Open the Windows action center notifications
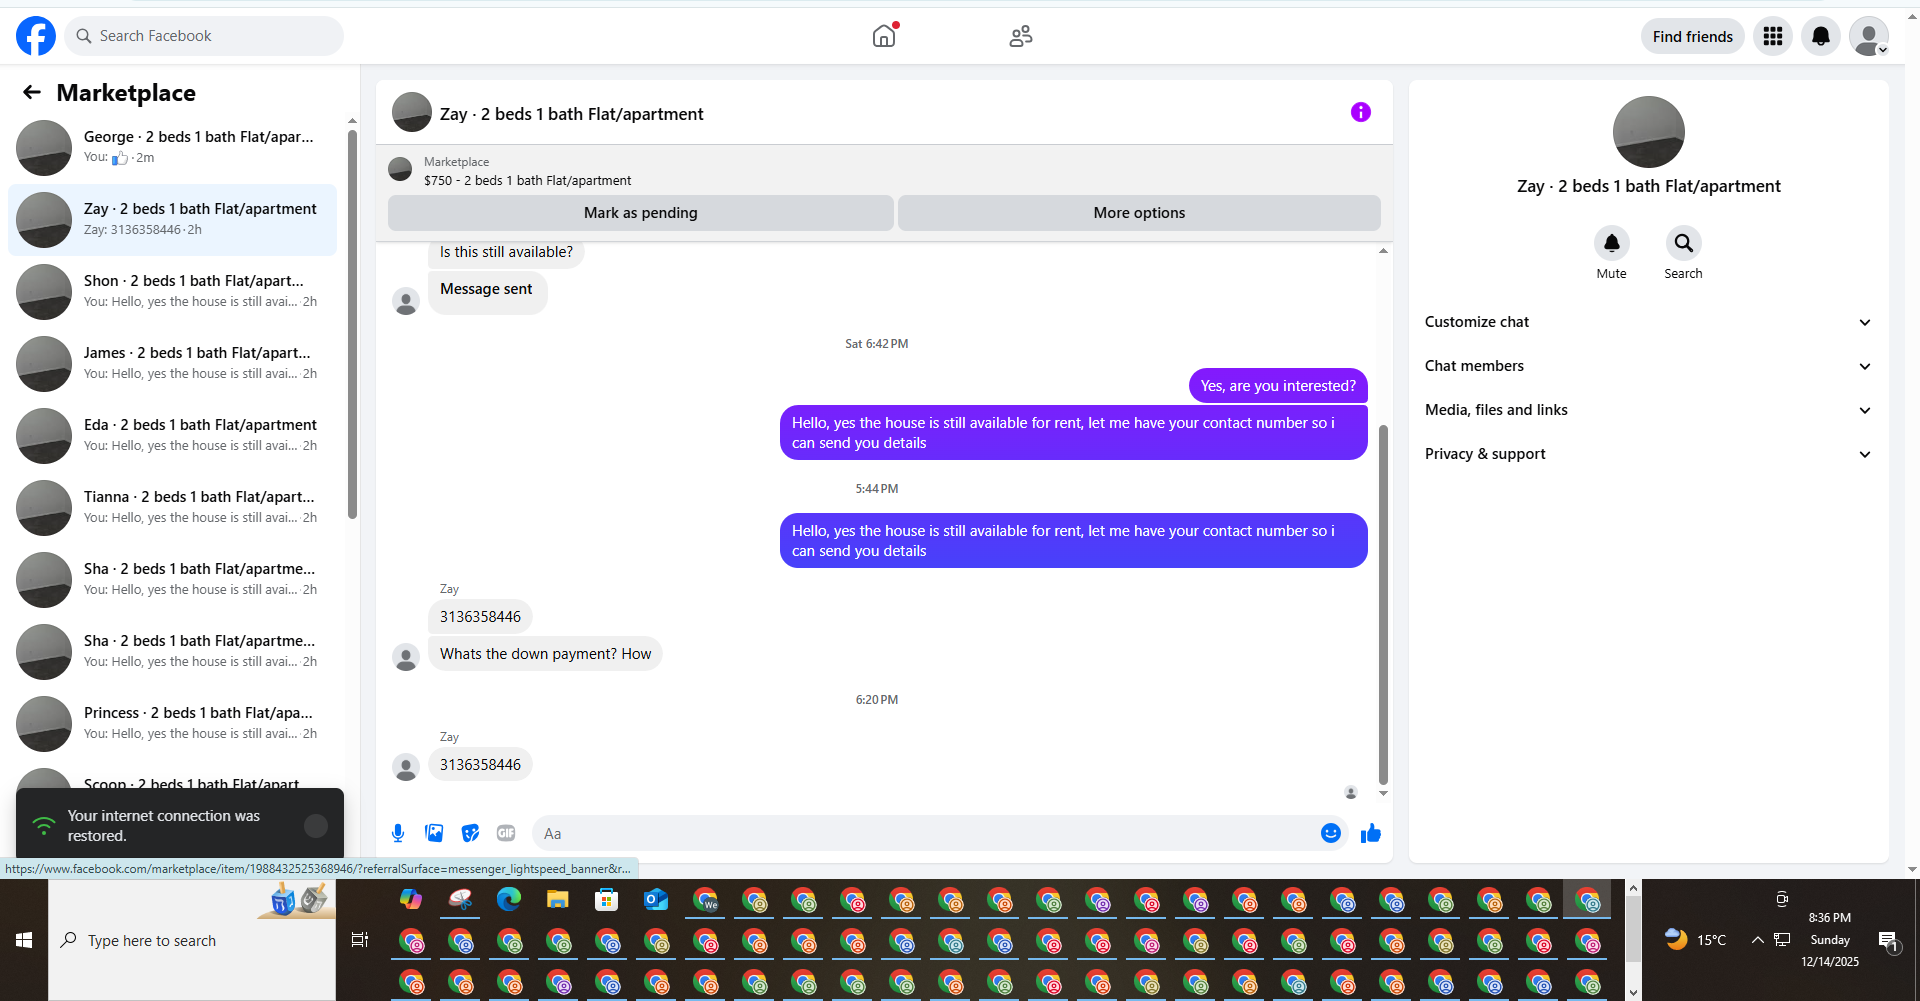Viewport: 1920px width, 1001px height. tap(1888, 940)
